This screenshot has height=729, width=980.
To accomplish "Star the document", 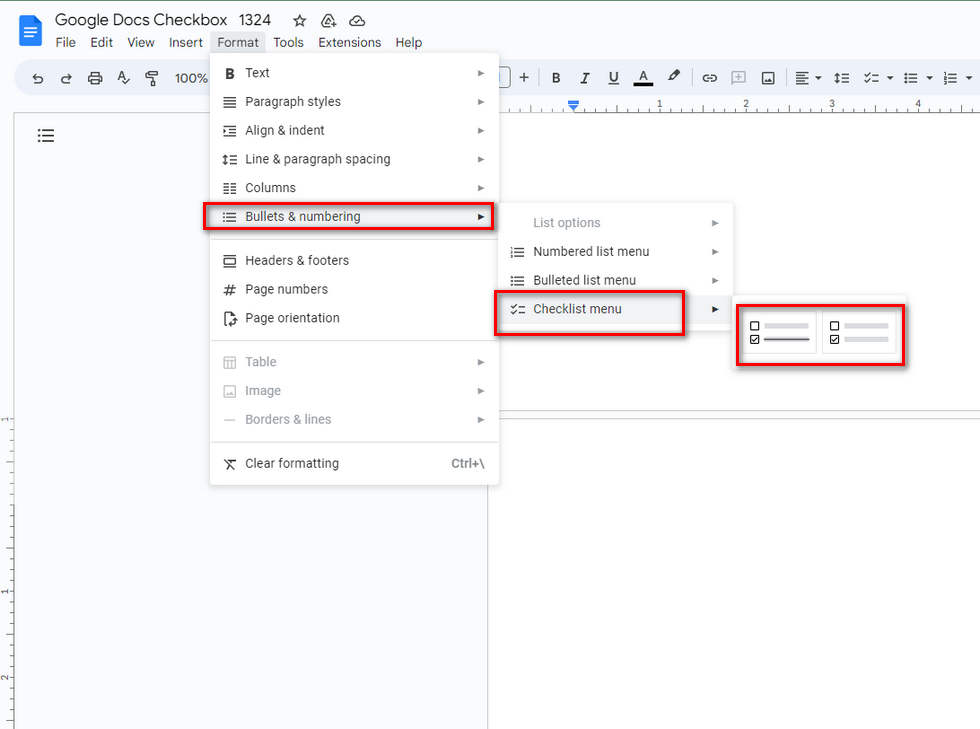I will pyautogui.click(x=299, y=21).
